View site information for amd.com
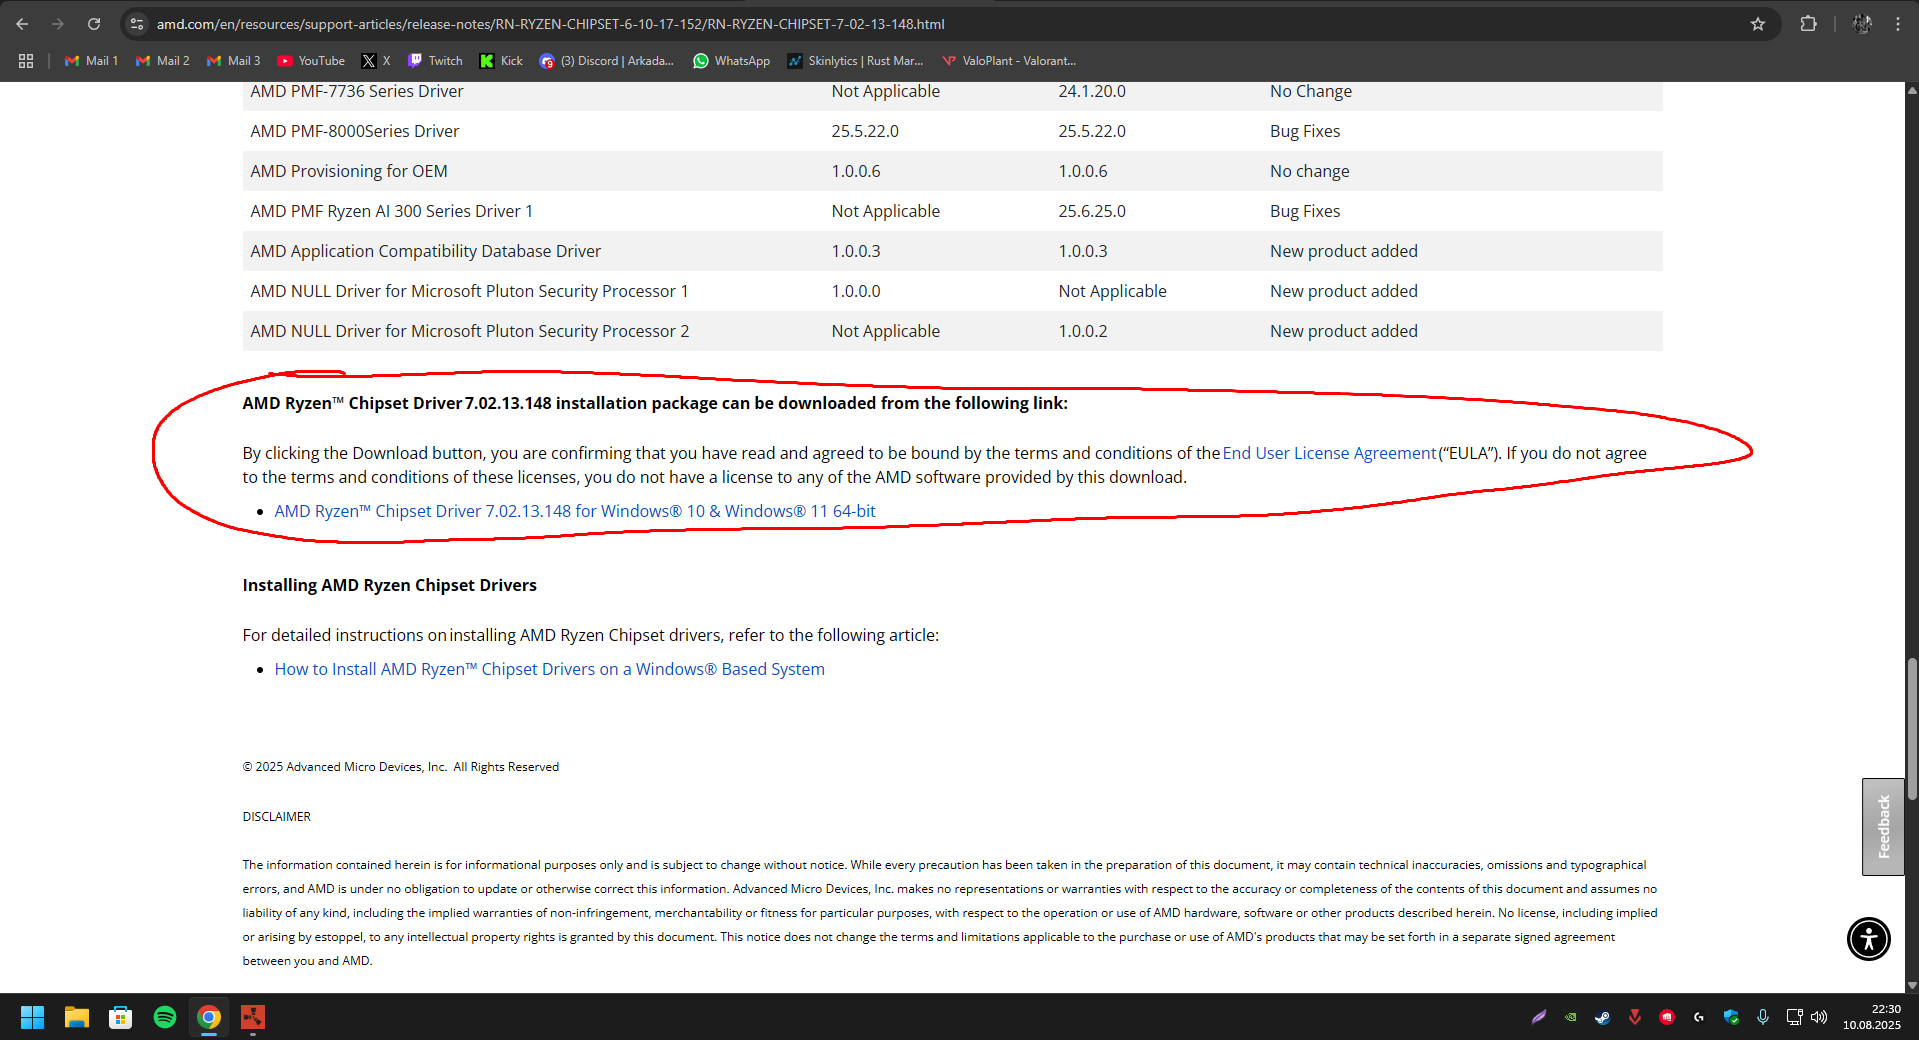 tap(137, 24)
